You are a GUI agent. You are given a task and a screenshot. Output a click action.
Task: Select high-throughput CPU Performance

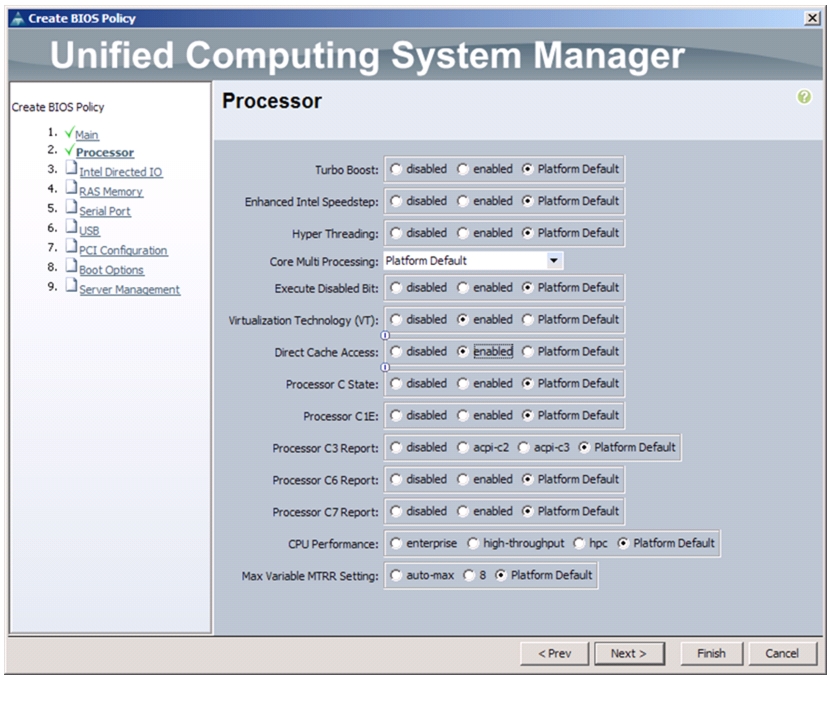pyautogui.click(x=473, y=543)
